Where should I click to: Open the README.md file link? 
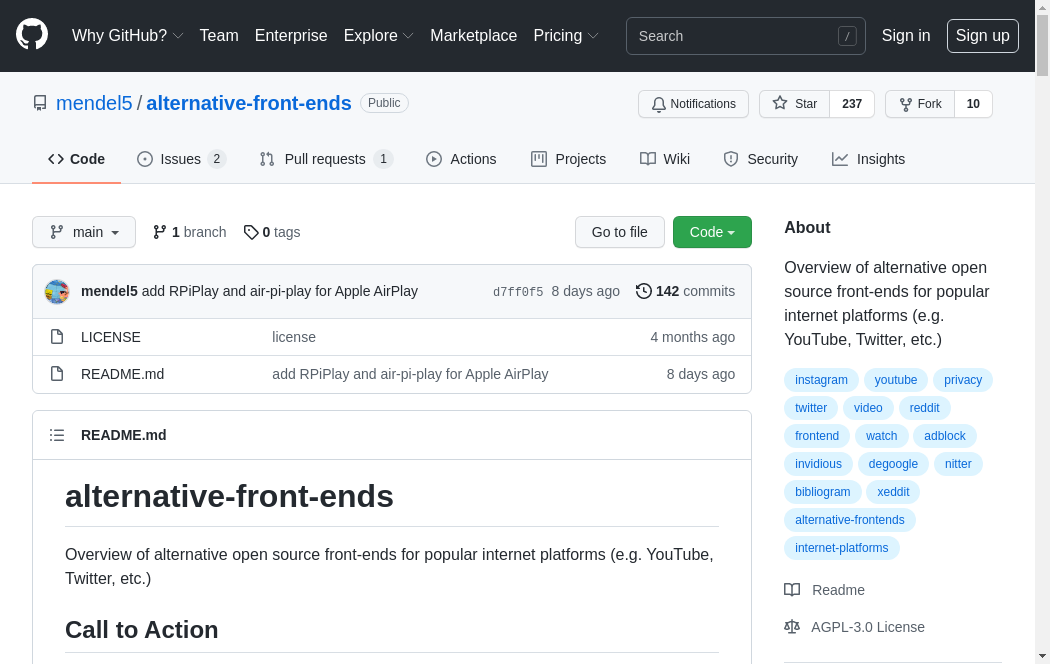122,374
